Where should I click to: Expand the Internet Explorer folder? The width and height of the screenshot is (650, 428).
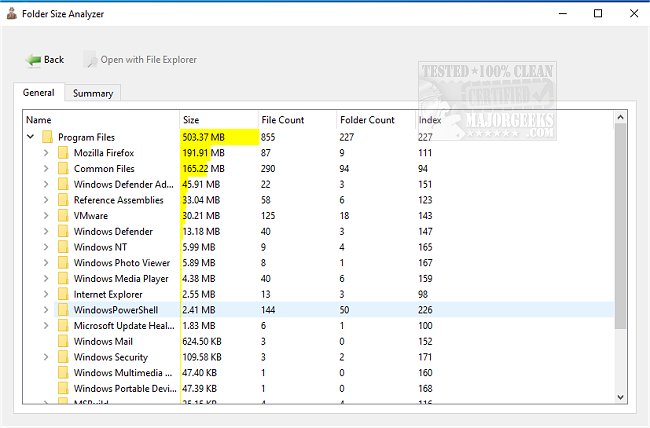[x=46, y=294]
